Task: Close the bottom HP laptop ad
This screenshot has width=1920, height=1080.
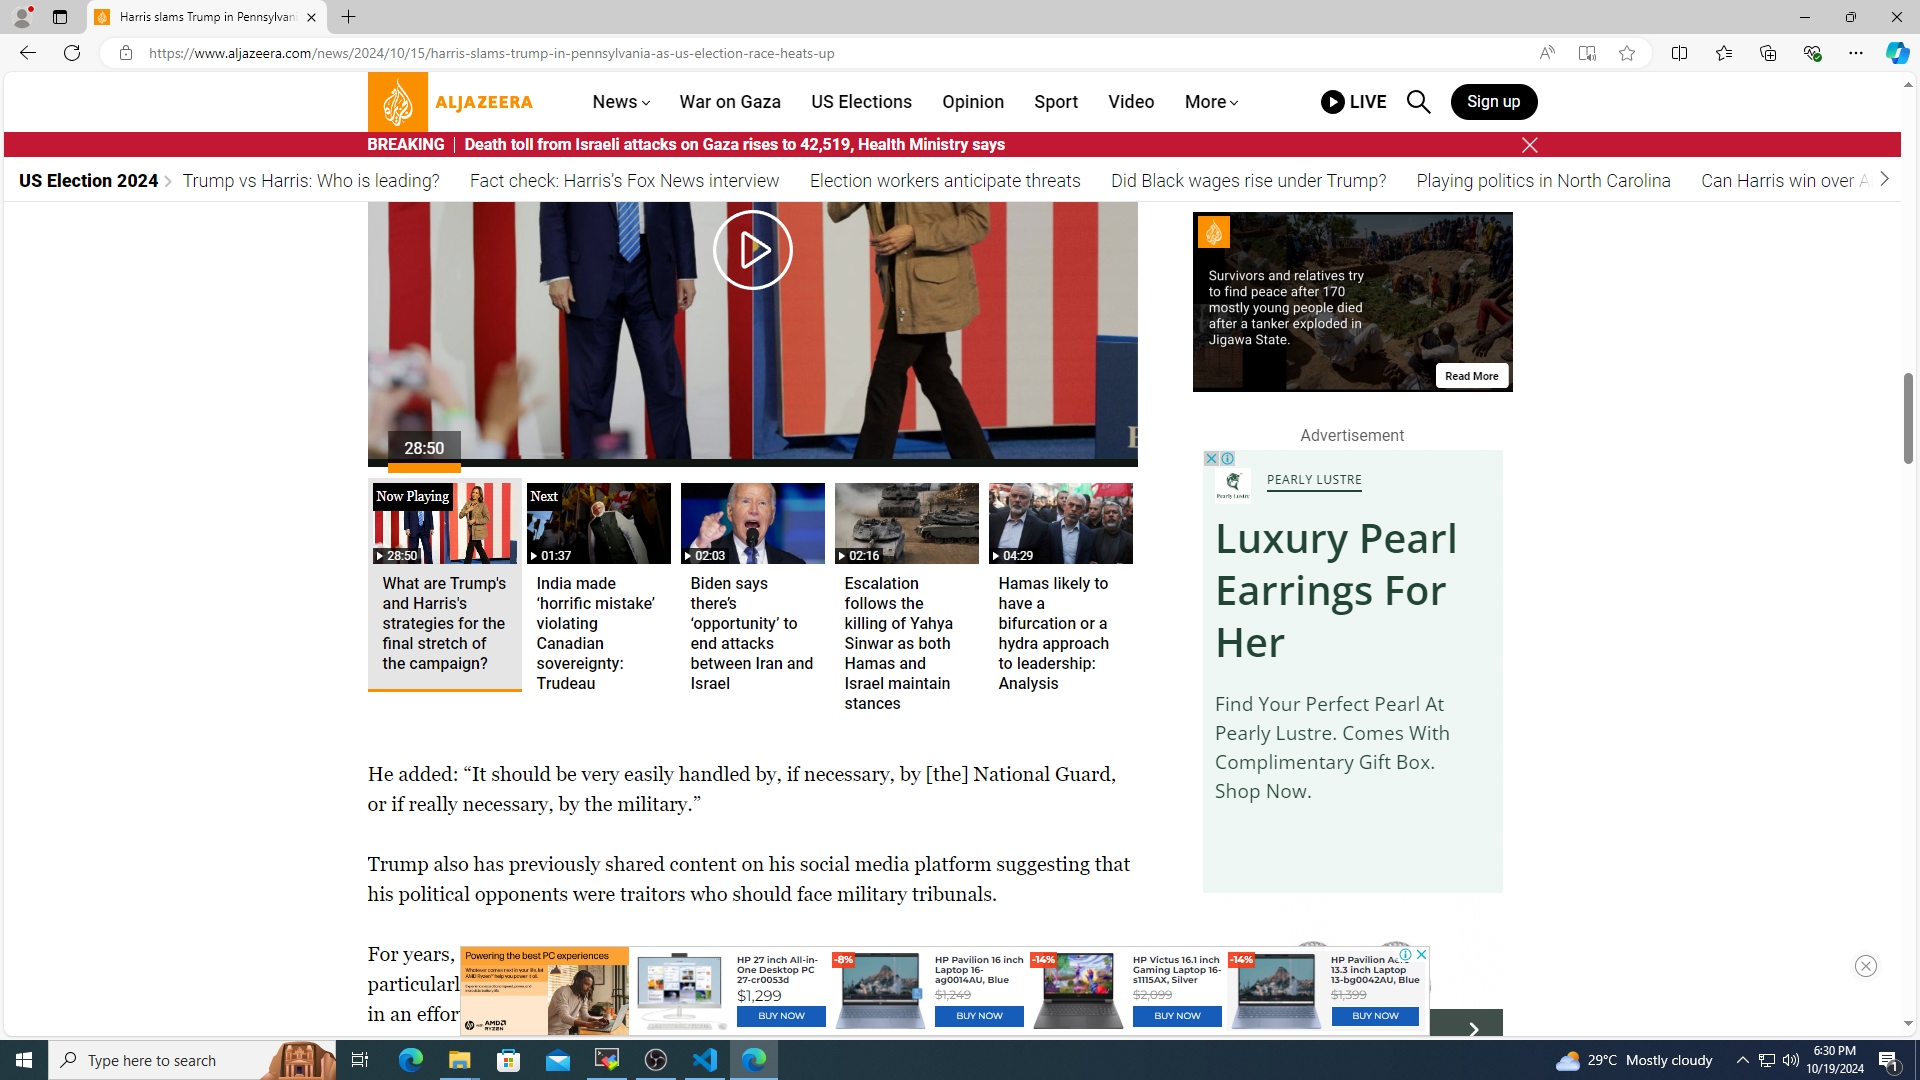Action: (x=1421, y=955)
